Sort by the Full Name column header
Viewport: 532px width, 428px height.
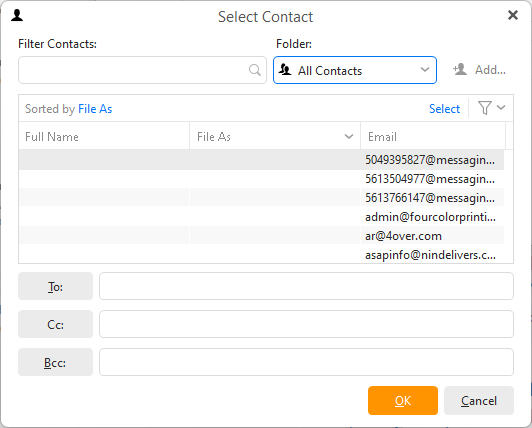(104, 136)
